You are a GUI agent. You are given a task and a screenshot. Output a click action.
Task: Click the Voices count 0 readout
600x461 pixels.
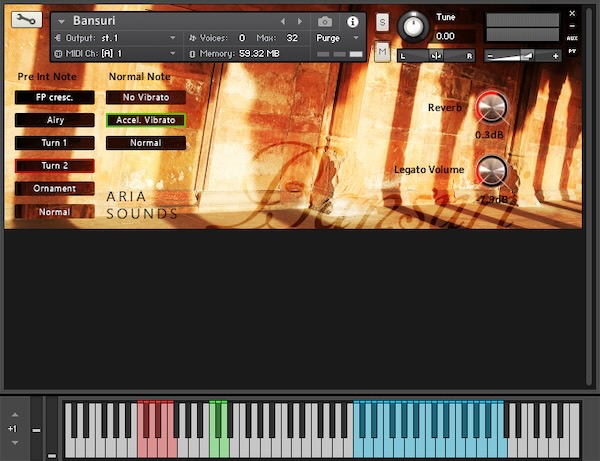click(x=242, y=38)
